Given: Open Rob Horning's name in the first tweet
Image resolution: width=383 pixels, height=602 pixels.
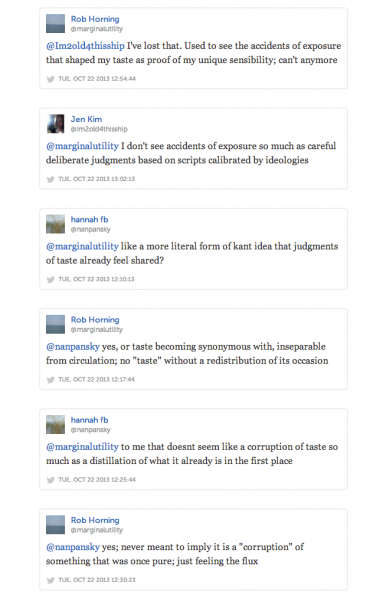Looking at the screenshot, I should [x=95, y=19].
